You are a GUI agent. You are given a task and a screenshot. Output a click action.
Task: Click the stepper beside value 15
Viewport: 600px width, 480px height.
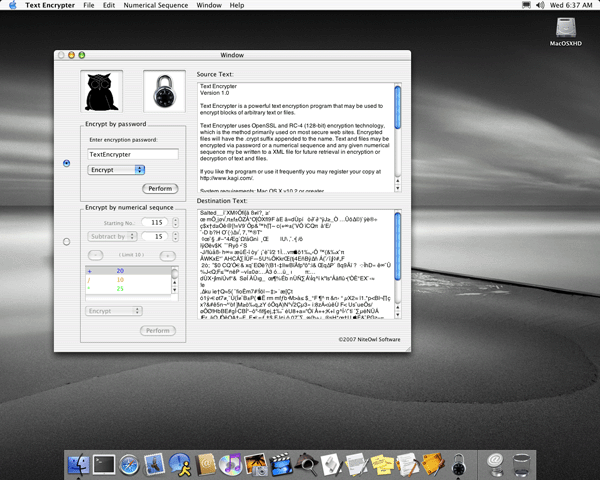(x=175, y=237)
